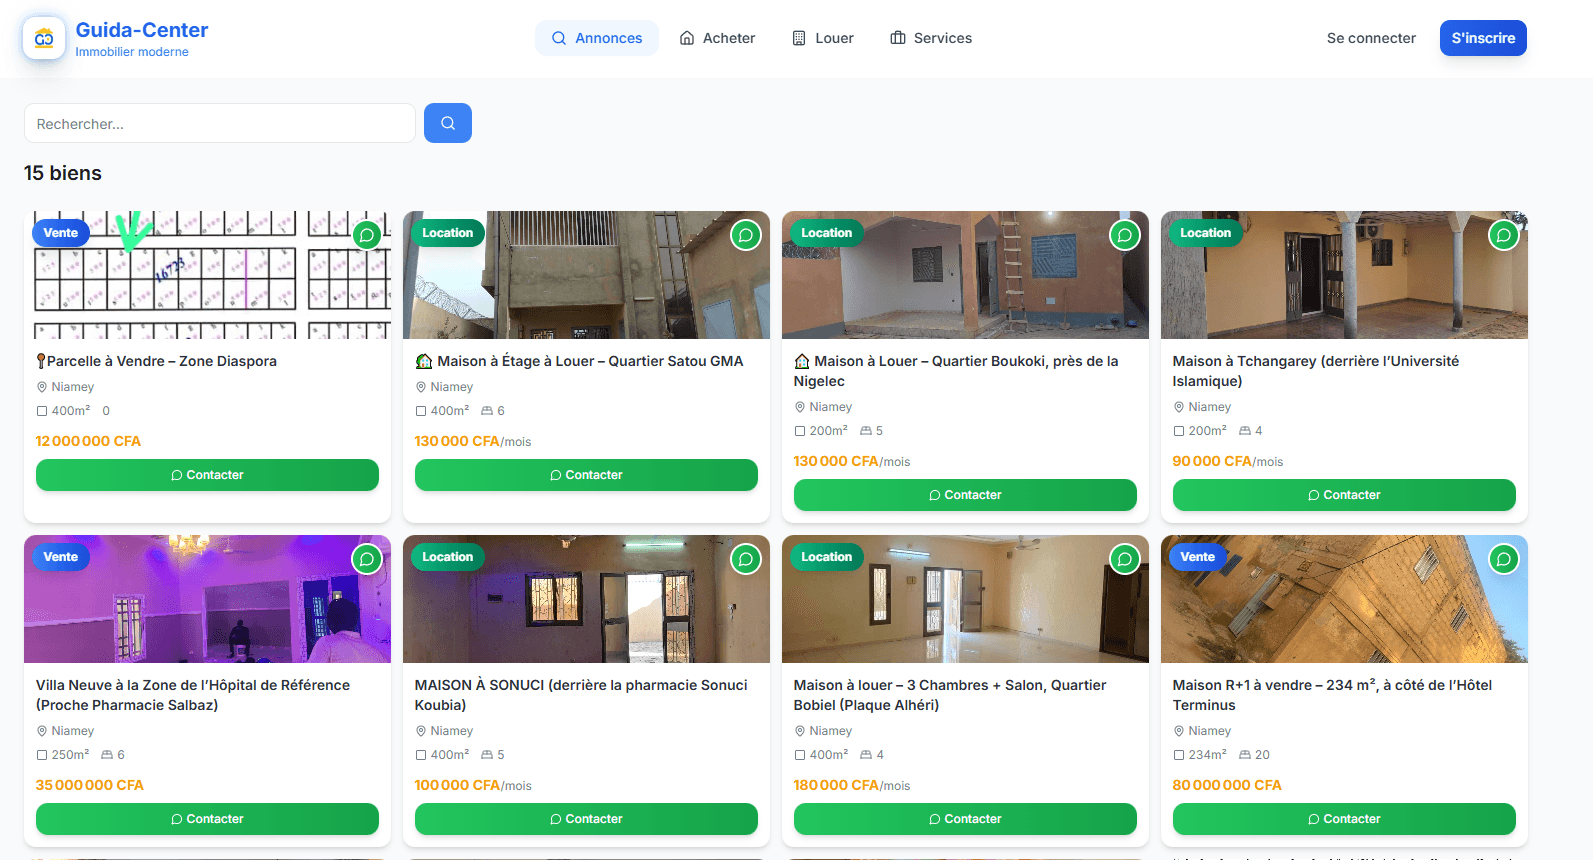The height and width of the screenshot is (860, 1593).
Task: Open the Quartier Satou GMA house photo
Action: coord(586,275)
